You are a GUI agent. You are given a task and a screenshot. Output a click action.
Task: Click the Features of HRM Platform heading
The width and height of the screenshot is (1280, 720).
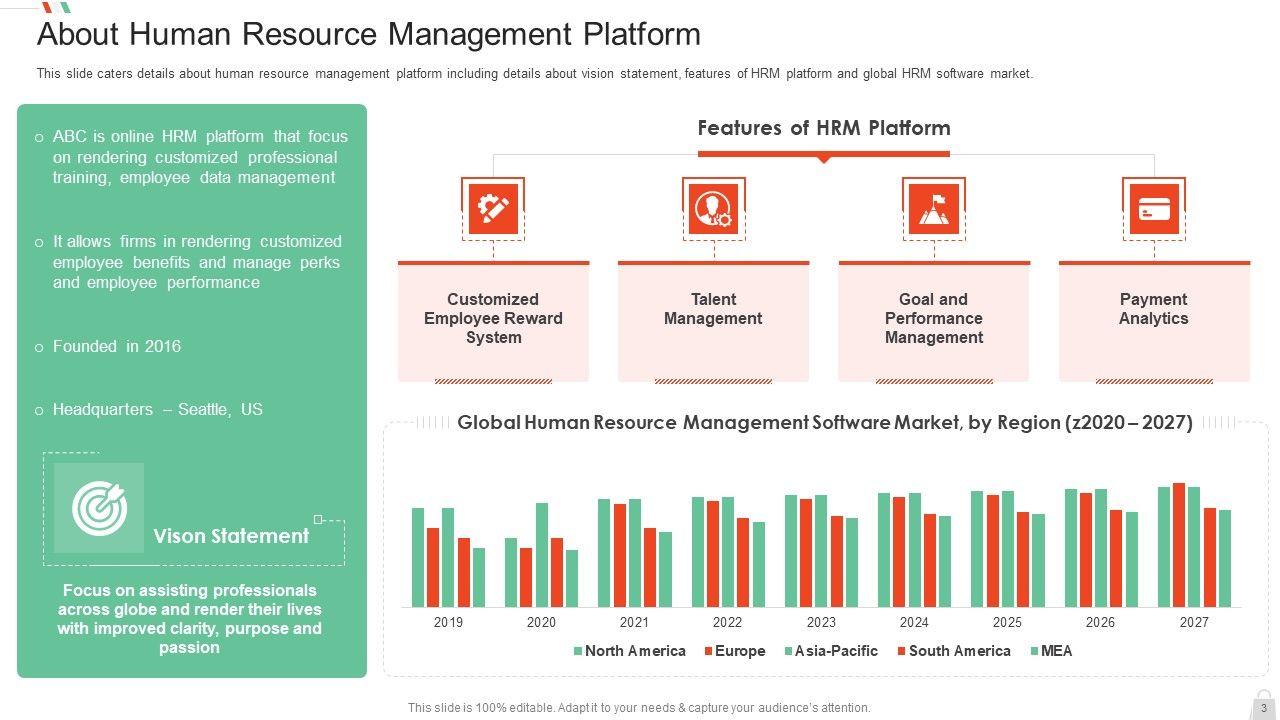pyautogui.click(x=824, y=128)
